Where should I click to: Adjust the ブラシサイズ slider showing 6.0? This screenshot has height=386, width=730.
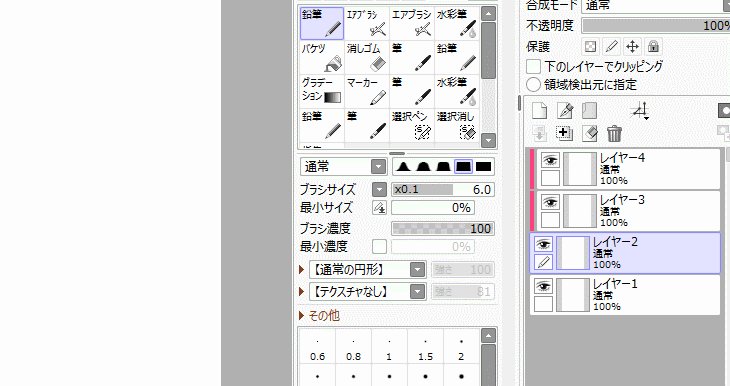[x=443, y=190]
